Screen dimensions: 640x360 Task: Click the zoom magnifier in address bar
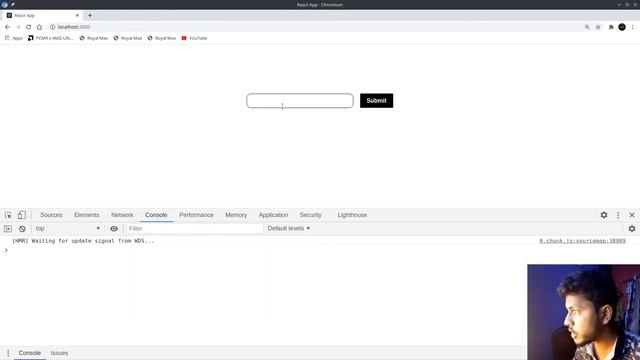tap(587, 27)
